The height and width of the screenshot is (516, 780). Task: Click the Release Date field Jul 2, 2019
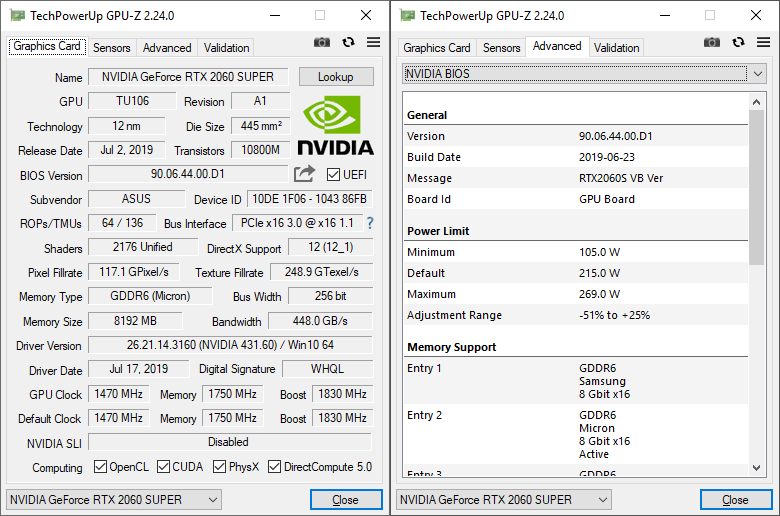(x=126, y=150)
